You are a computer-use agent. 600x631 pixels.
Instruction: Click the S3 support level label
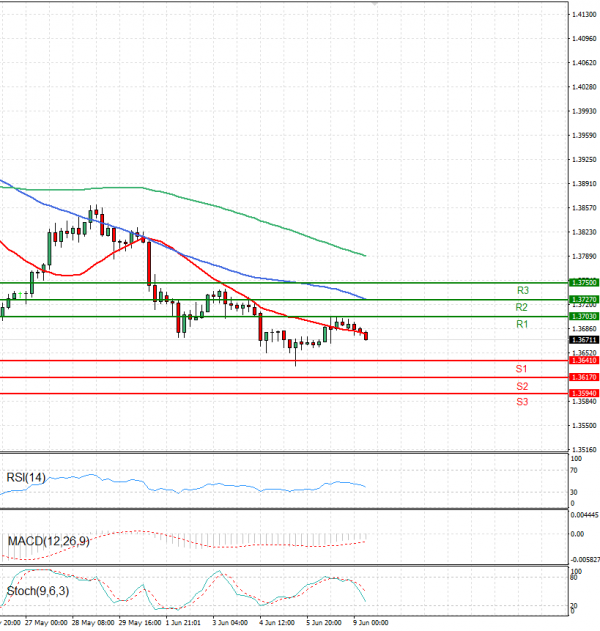point(522,401)
